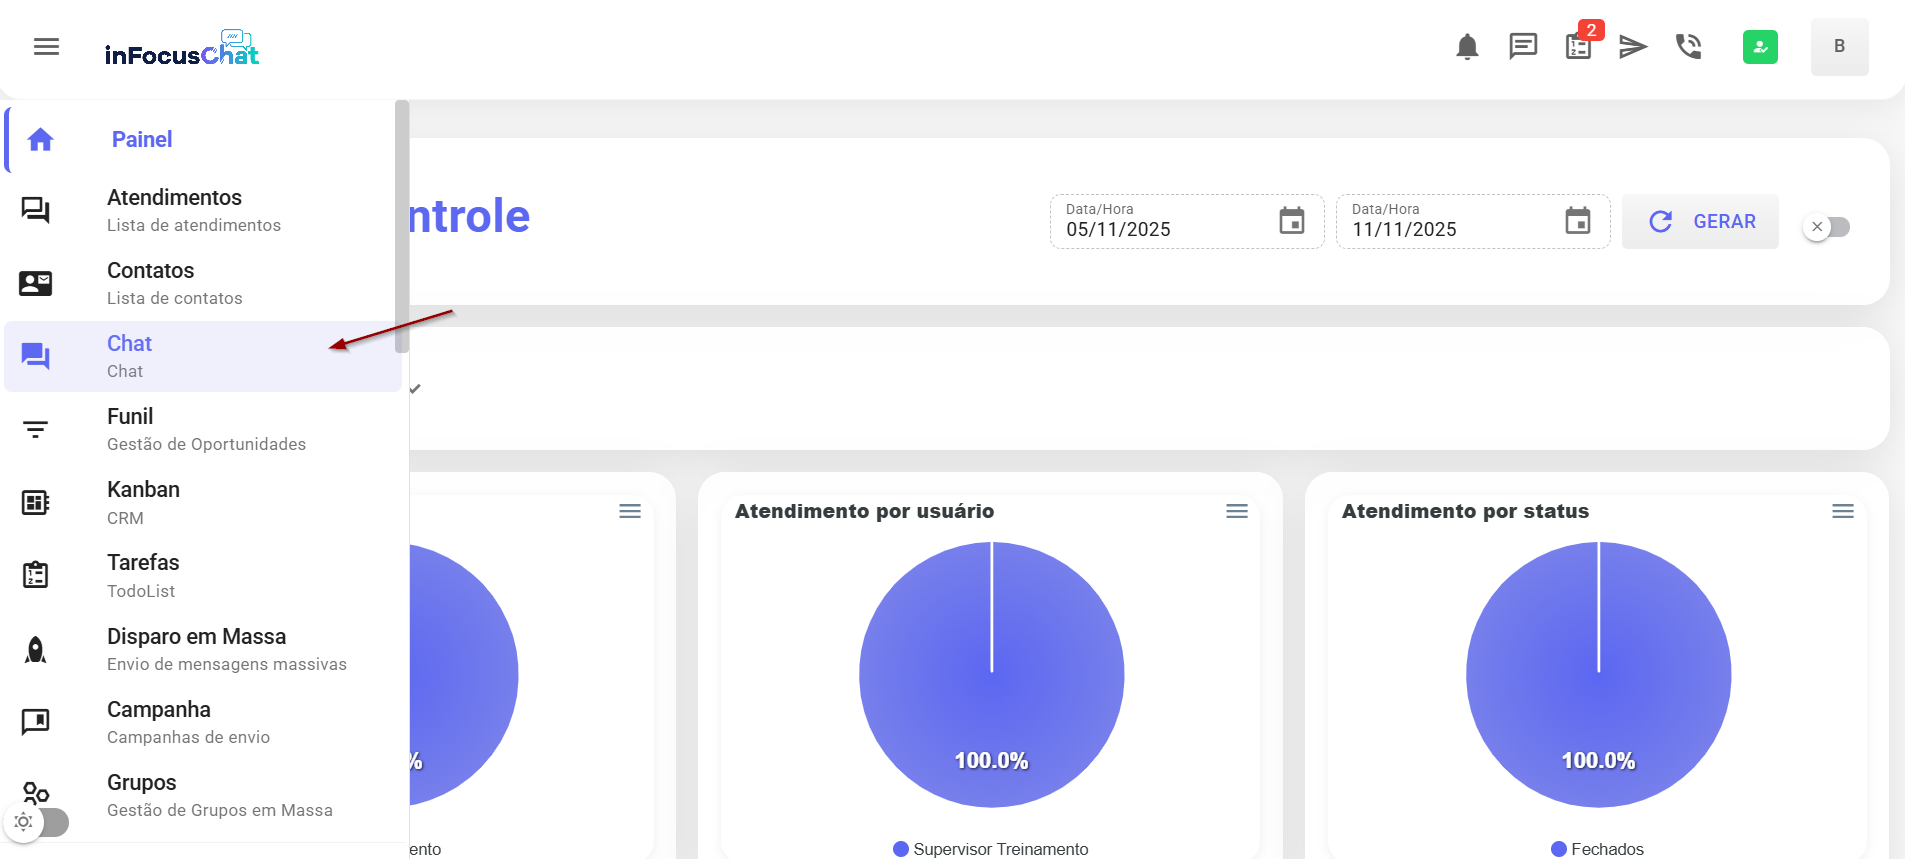Open user avatar B button
The image size is (1905, 859).
[x=1839, y=47]
